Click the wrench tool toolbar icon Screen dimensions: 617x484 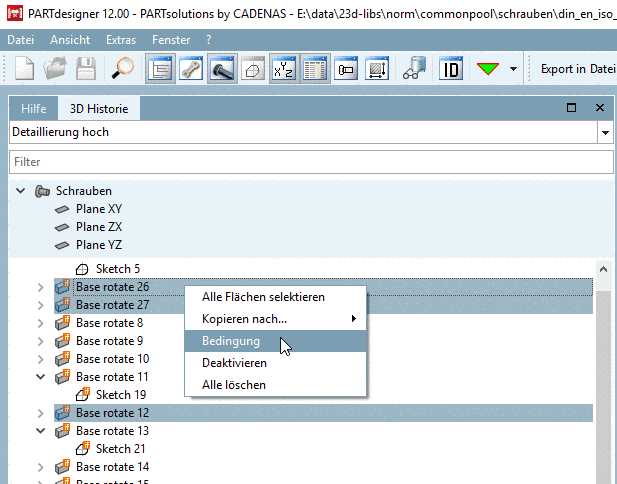tap(191, 69)
